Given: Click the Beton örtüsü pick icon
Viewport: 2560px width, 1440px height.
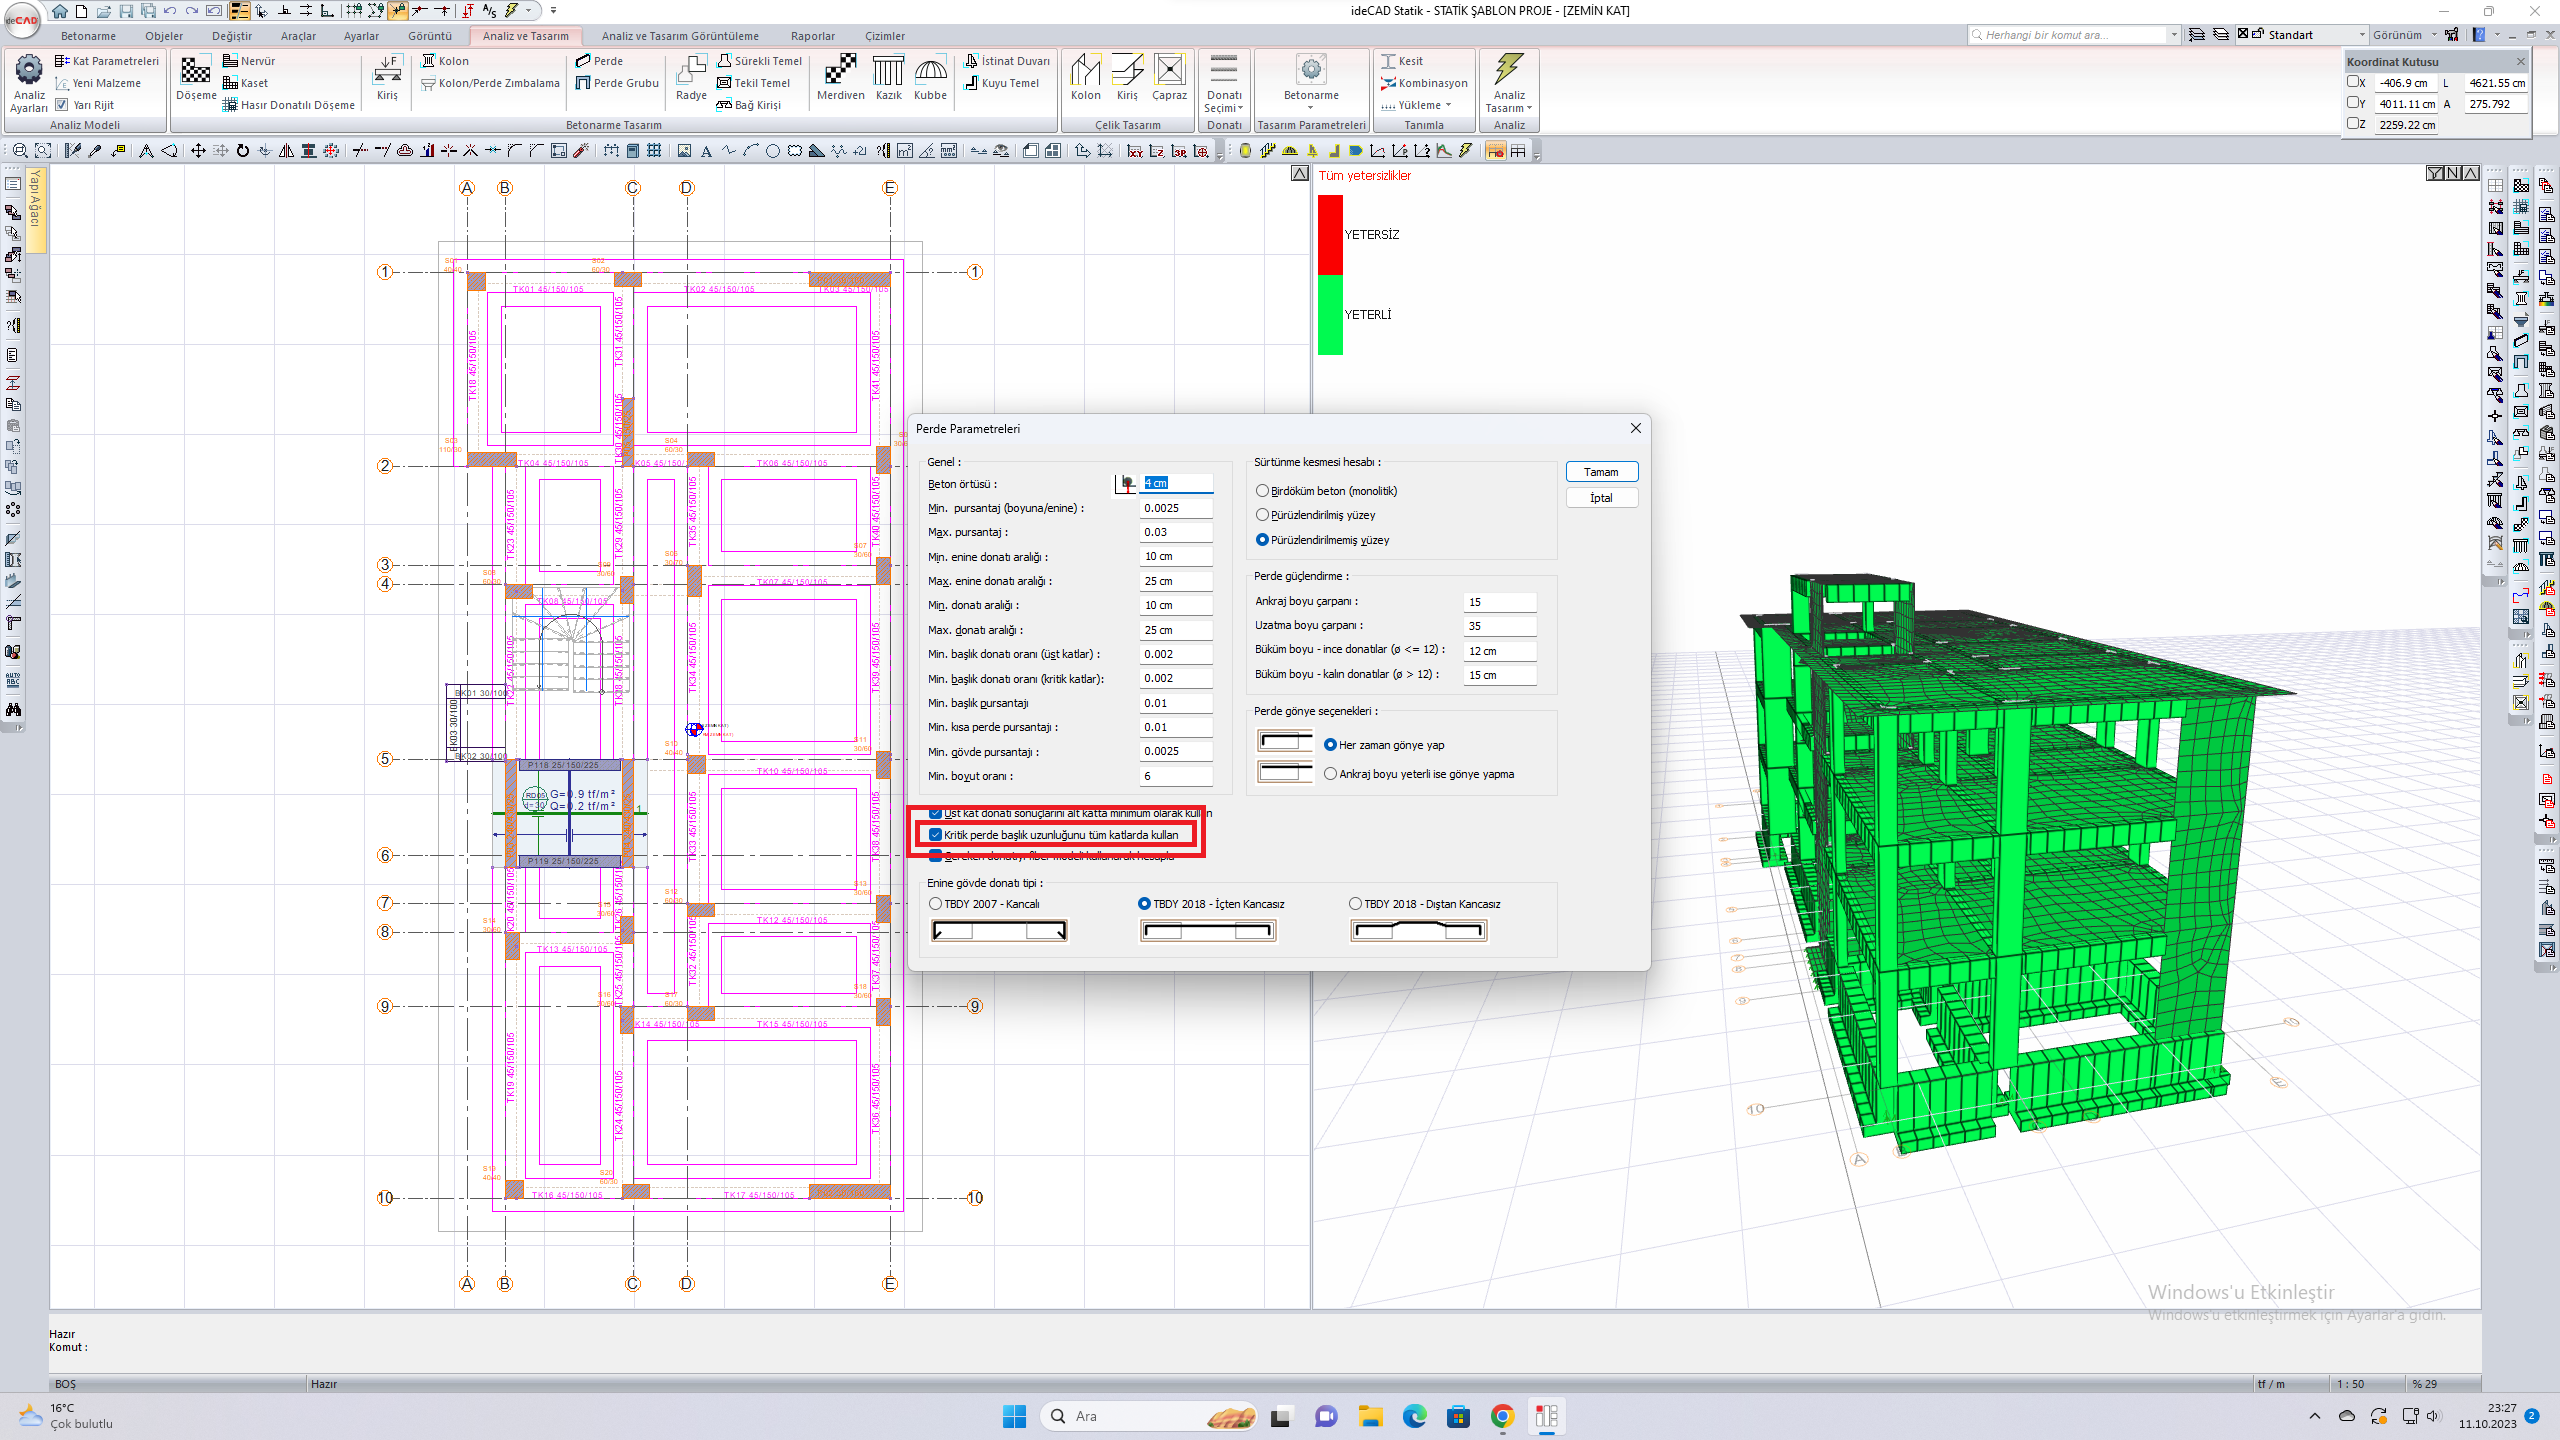Looking at the screenshot, I should pyautogui.click(x=1127, y=483).
